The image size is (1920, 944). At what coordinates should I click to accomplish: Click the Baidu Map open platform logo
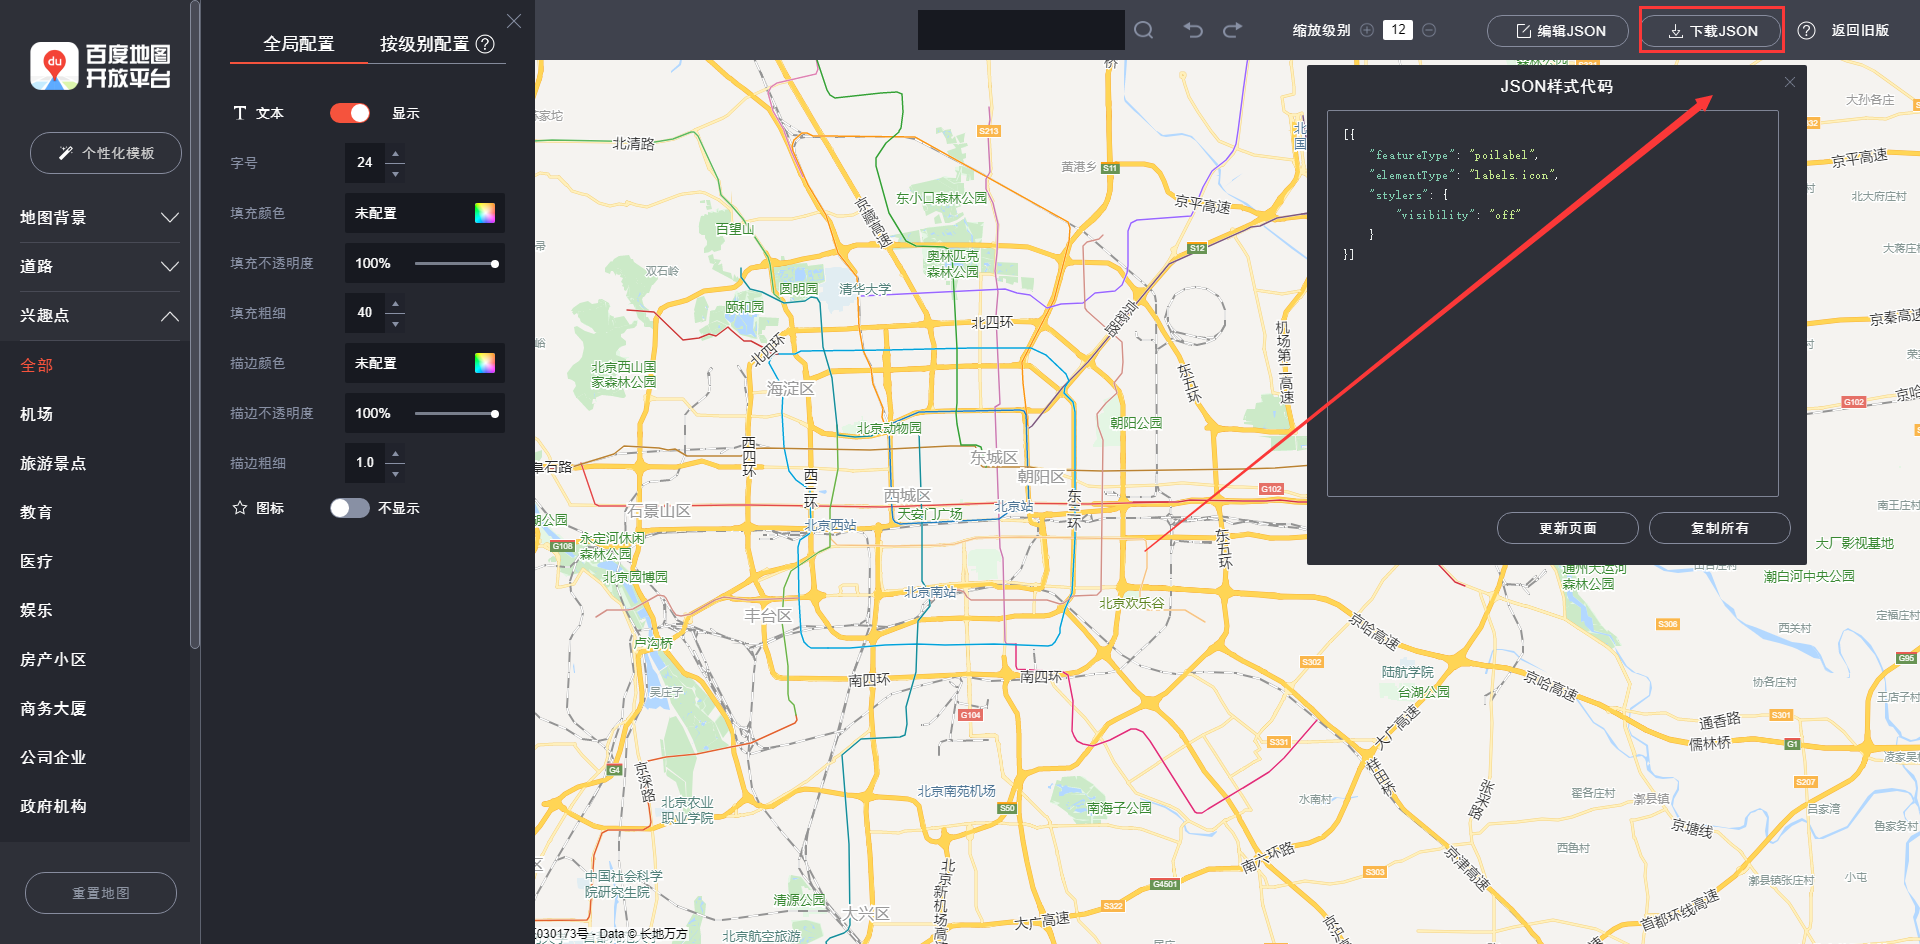point(100,66)
